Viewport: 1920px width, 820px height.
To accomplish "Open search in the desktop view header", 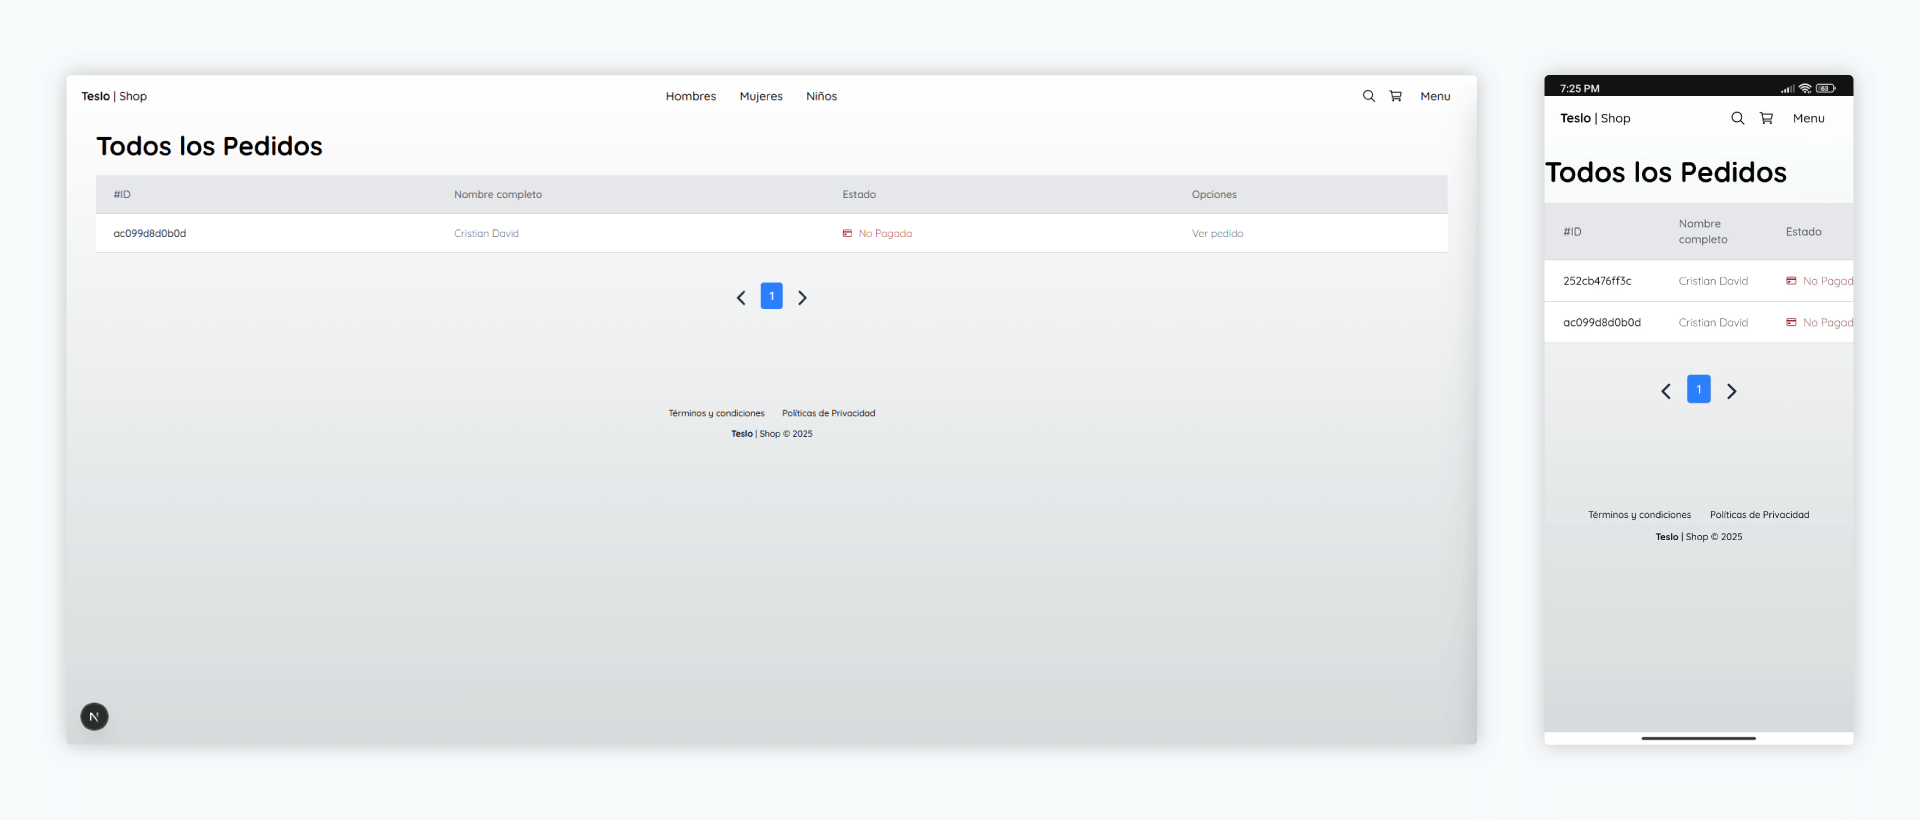I will [1368, 96].
